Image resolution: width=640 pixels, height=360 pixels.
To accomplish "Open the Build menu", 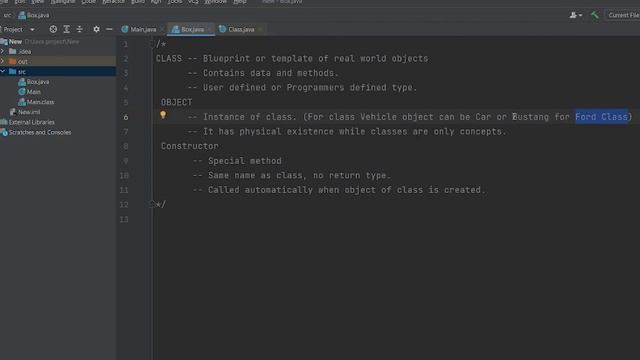I will click(x=138, y=2).
